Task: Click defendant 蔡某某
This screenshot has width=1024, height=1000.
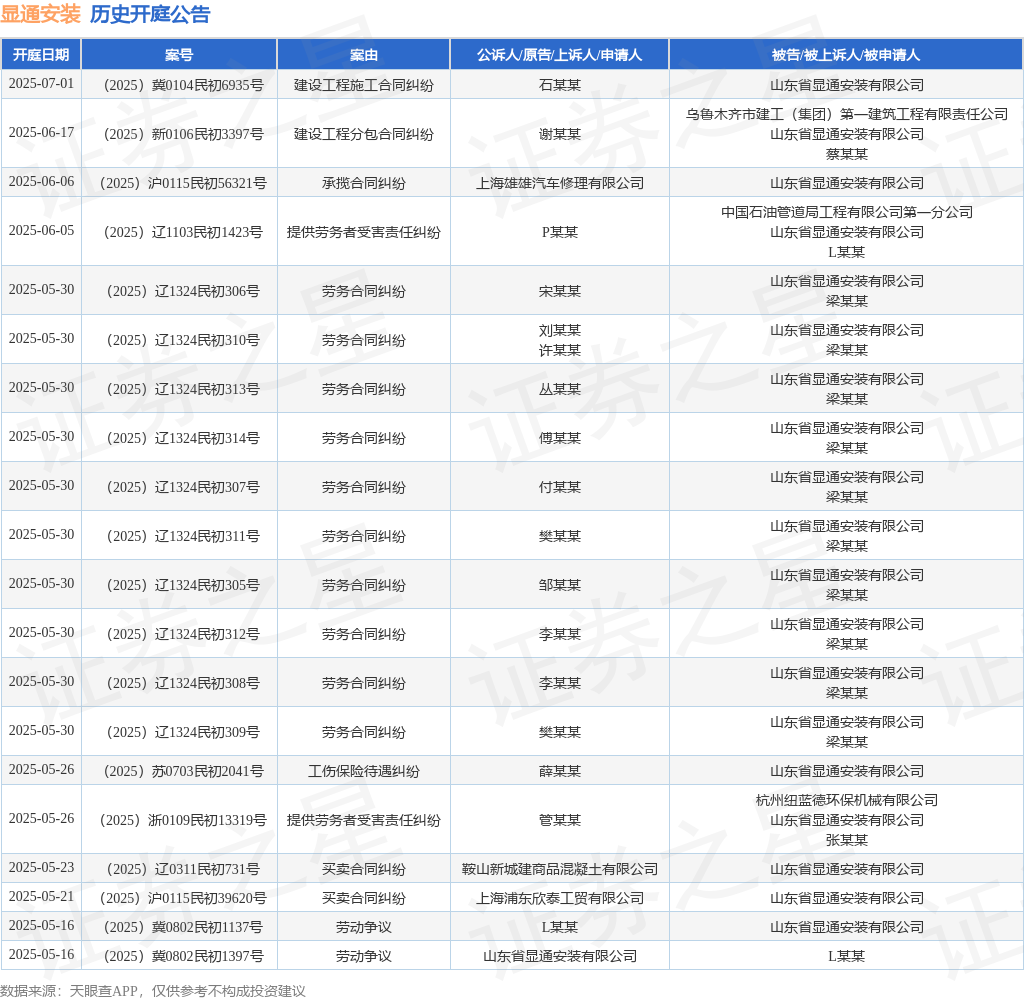Action: pyautogui.click(x=846, y=154)
